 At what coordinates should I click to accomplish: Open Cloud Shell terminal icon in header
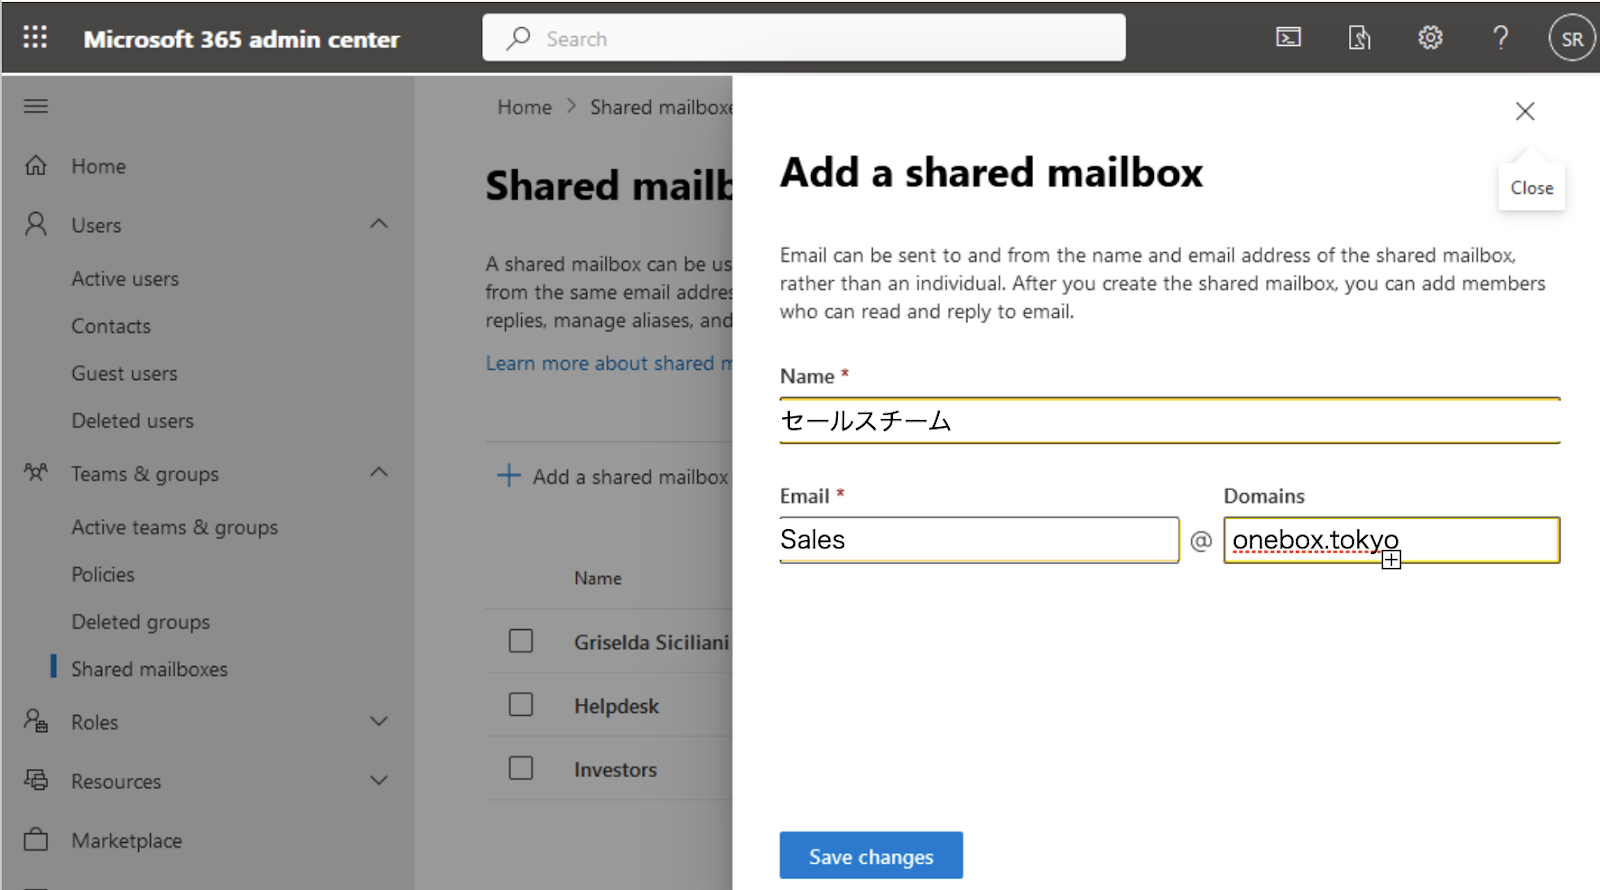[1289, 38]
